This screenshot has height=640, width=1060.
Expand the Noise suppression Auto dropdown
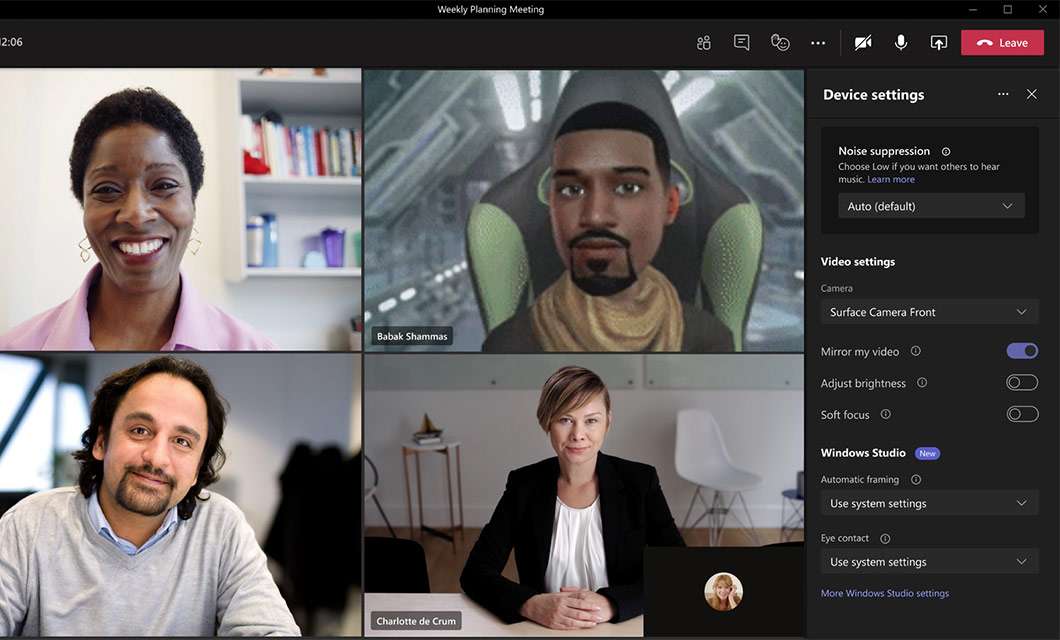click(x=930, y=206)
